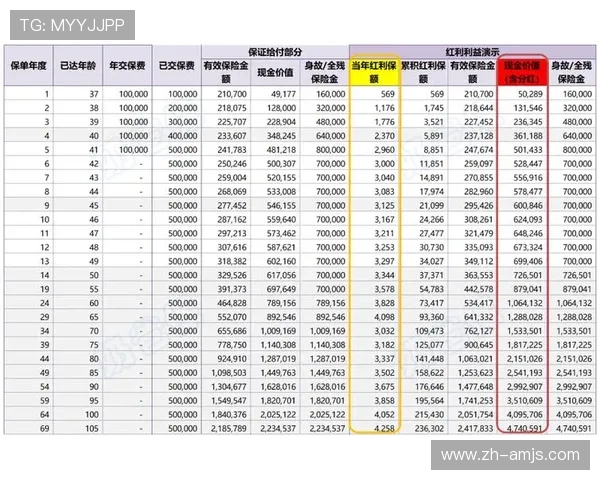Select the cell showing 218,644
Screen dimensions: 600x480
coord(473,108)
